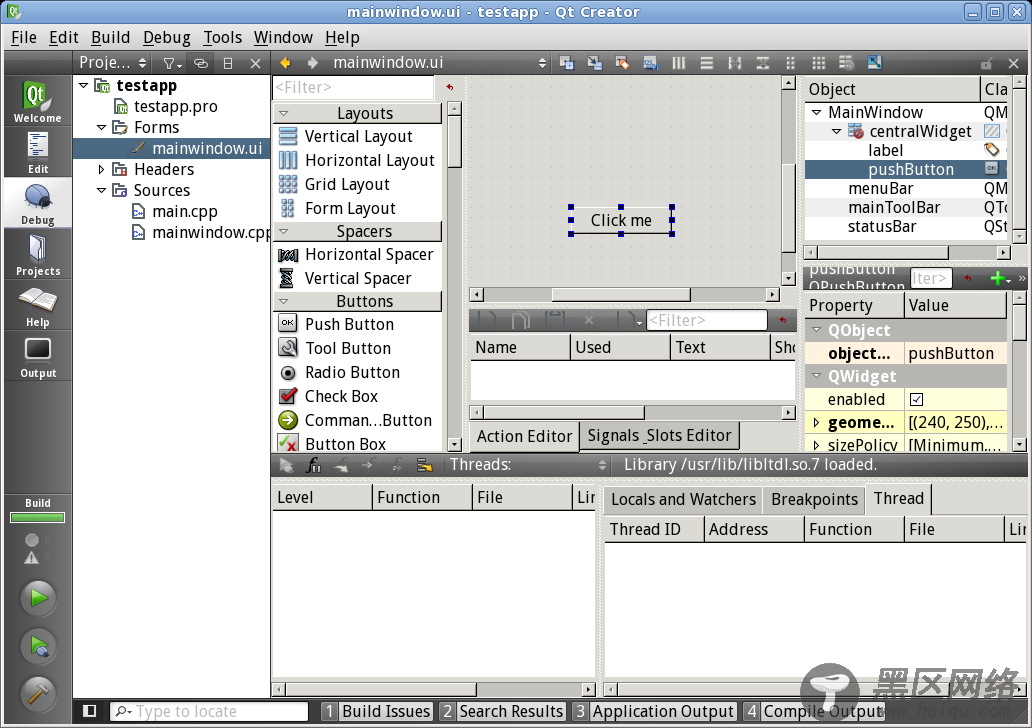
Task: Select the Click me button on form
Action: pyautogui.click(x=621, y=220)
